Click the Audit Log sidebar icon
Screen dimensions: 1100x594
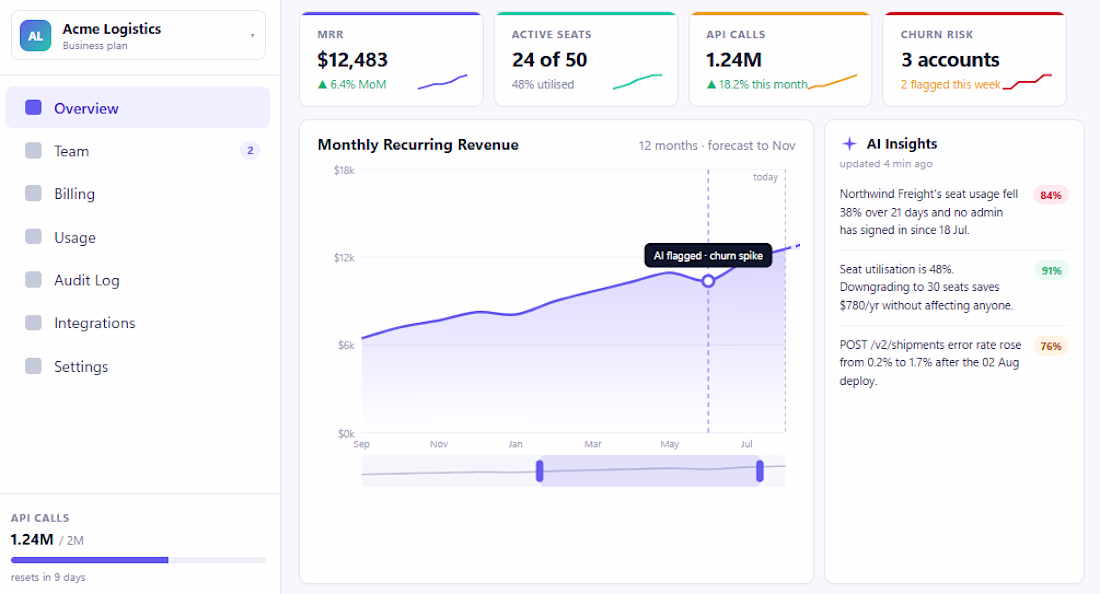(33, 280)
